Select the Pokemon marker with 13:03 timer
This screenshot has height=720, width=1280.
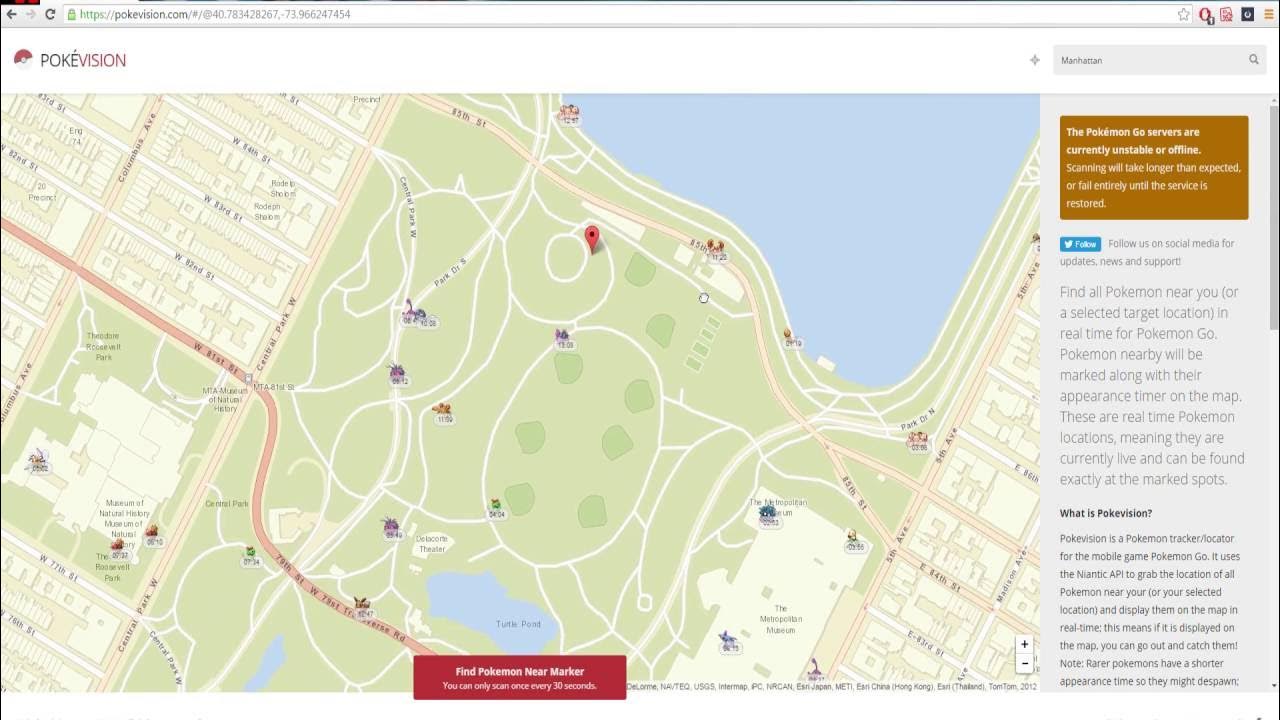pos(564,338)
